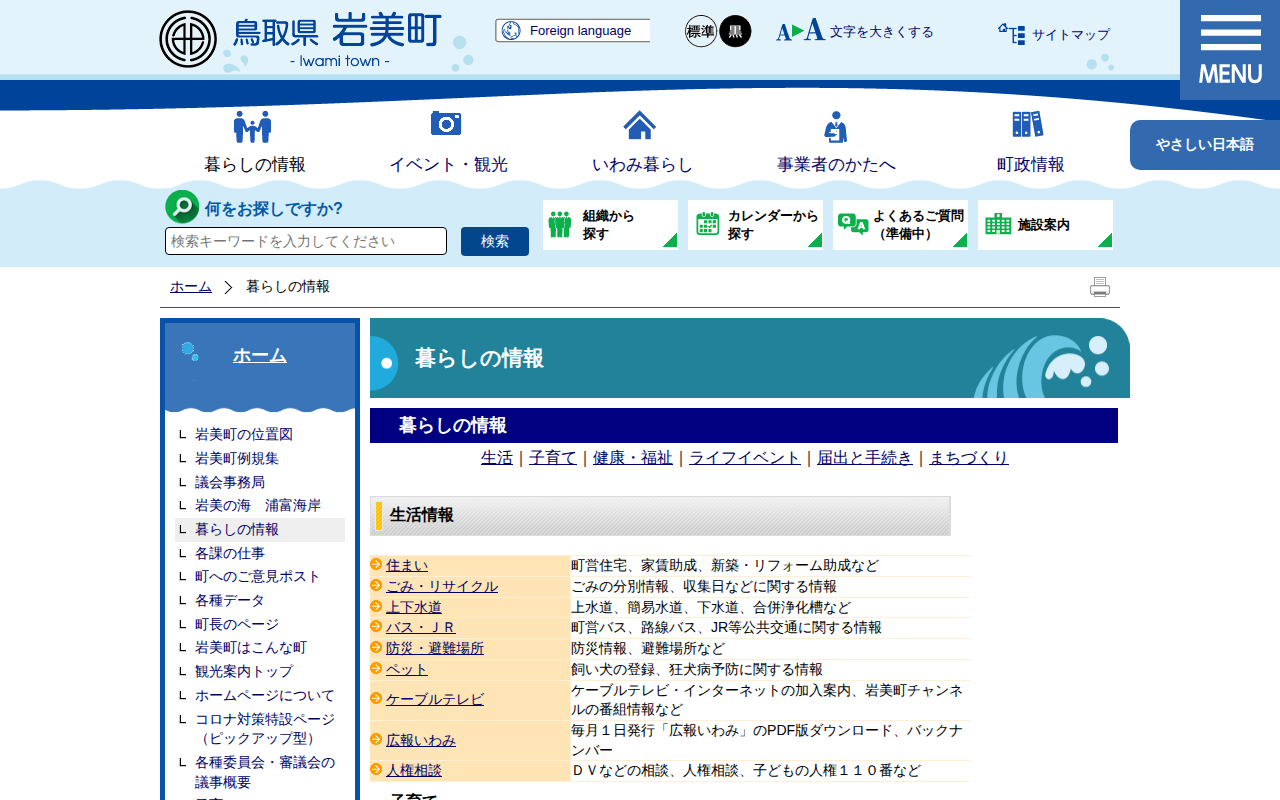Click the orange arrow next to ペット

[x=377, y=668]
